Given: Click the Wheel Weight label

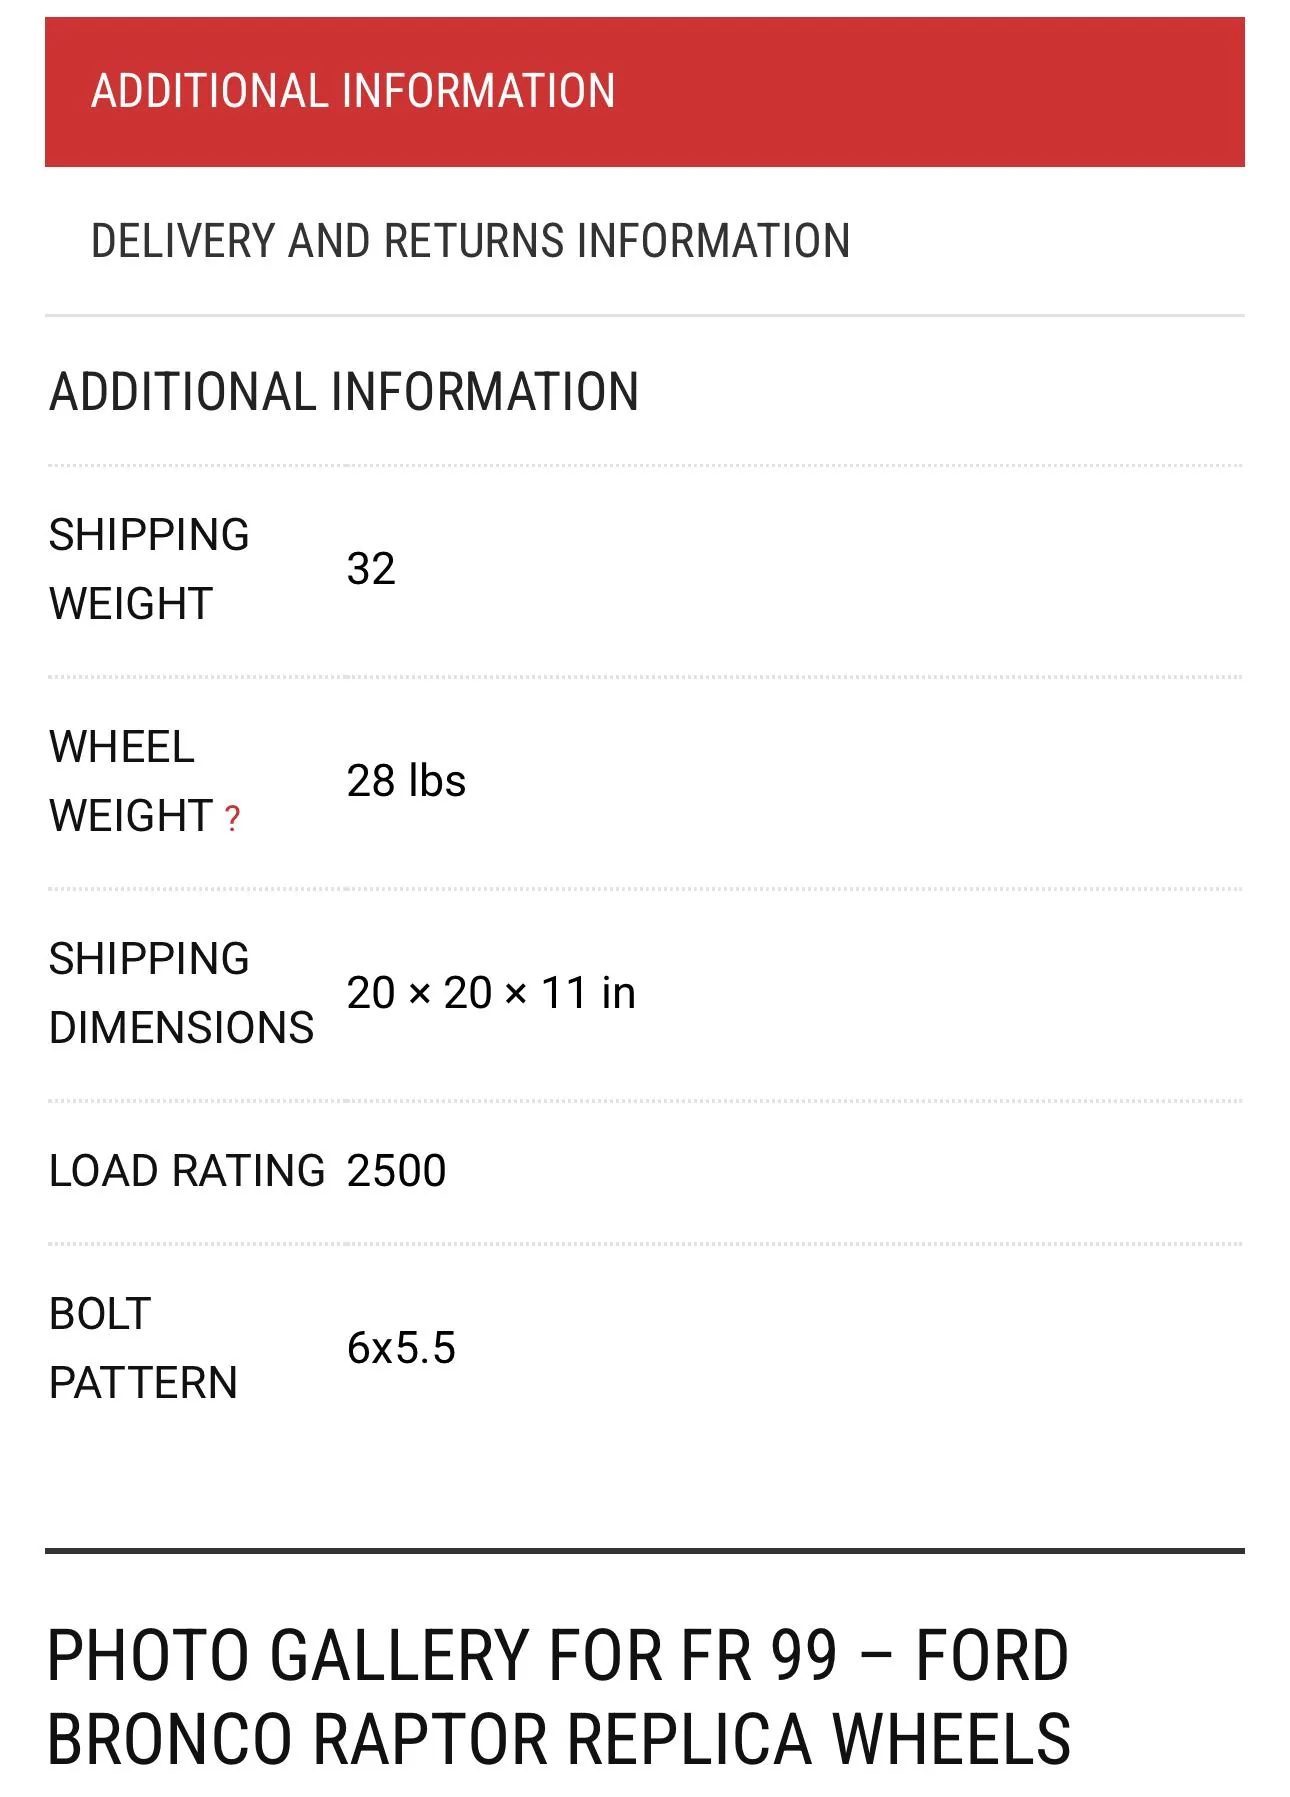Looking at the screenshot, I should [131, 781].
